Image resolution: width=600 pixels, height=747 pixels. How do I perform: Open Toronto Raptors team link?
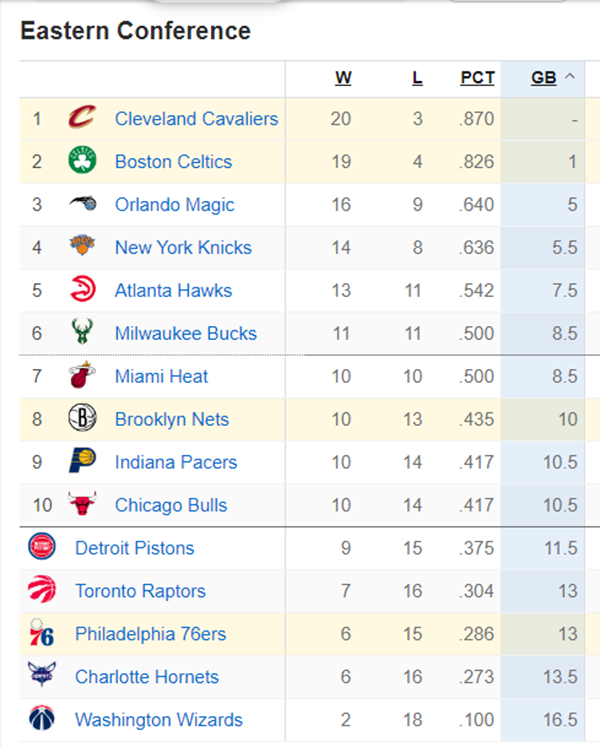coord(141,591)
